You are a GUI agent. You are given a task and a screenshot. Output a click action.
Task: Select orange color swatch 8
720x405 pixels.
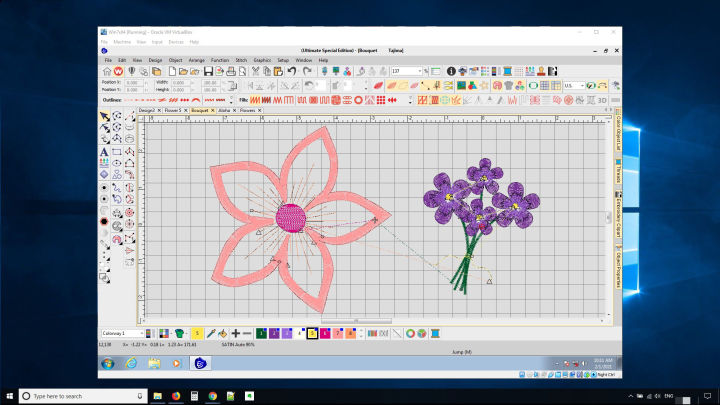pos(350,333)
